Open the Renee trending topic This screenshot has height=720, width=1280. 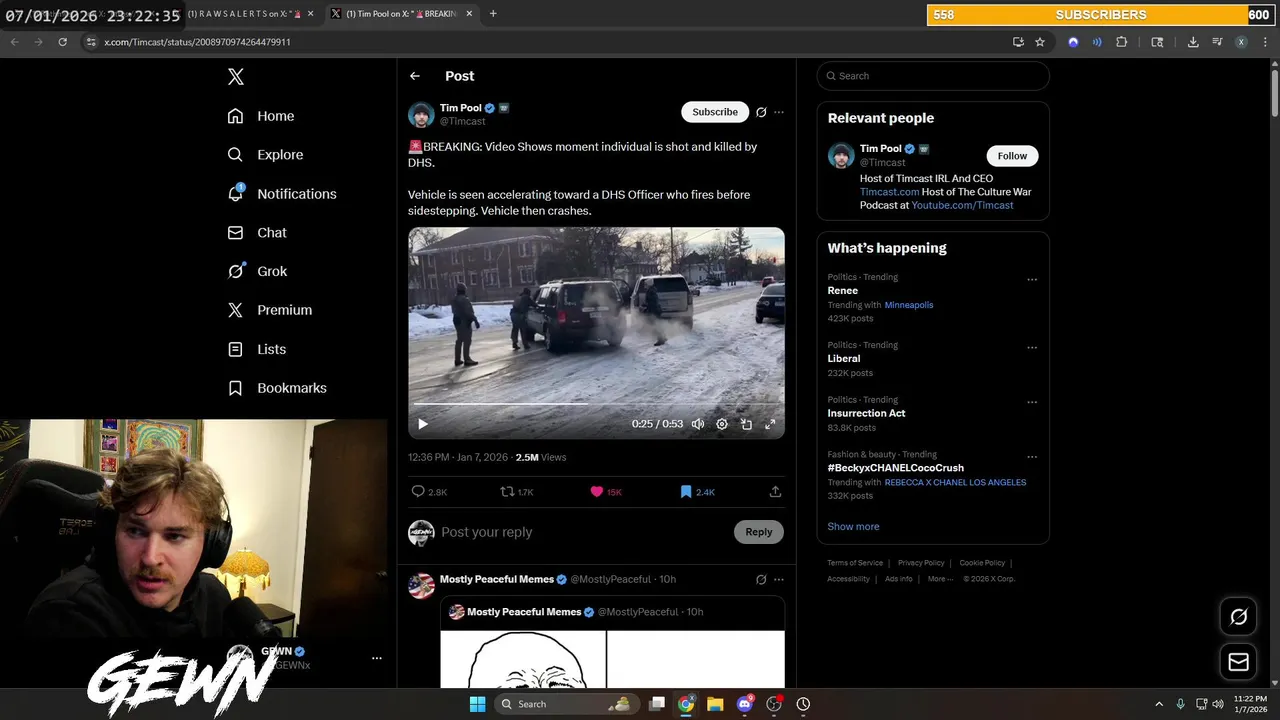coord(842,291)
